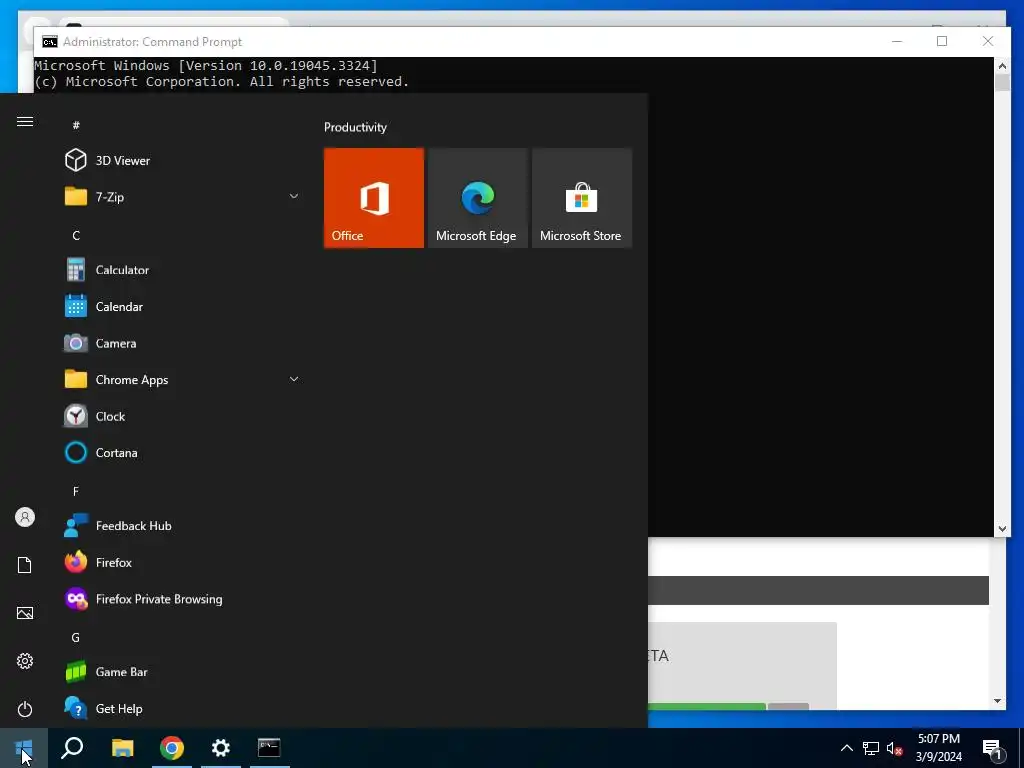Launch the Camera app
This screenshot has height=768, width=1024.
pos(181,343)
